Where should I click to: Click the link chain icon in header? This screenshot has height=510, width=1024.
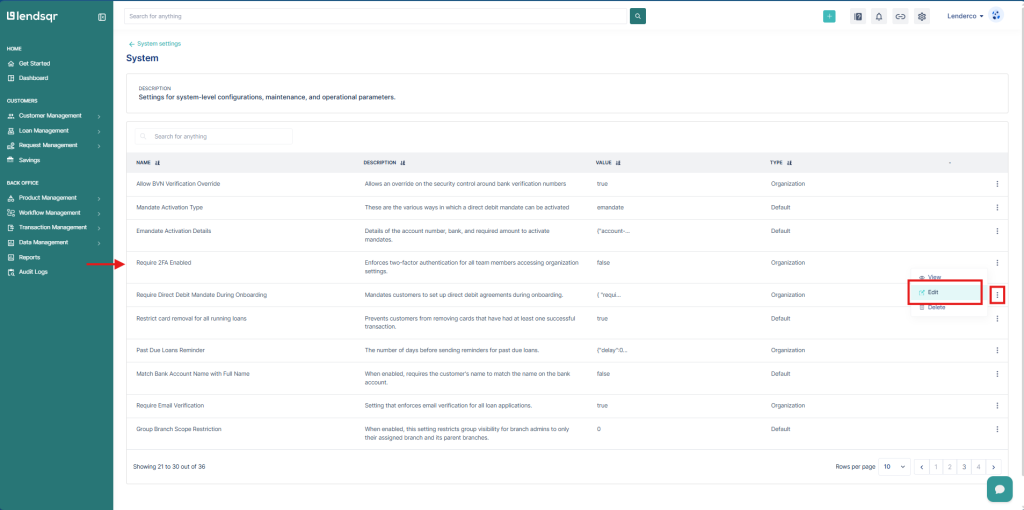[900, 16]
